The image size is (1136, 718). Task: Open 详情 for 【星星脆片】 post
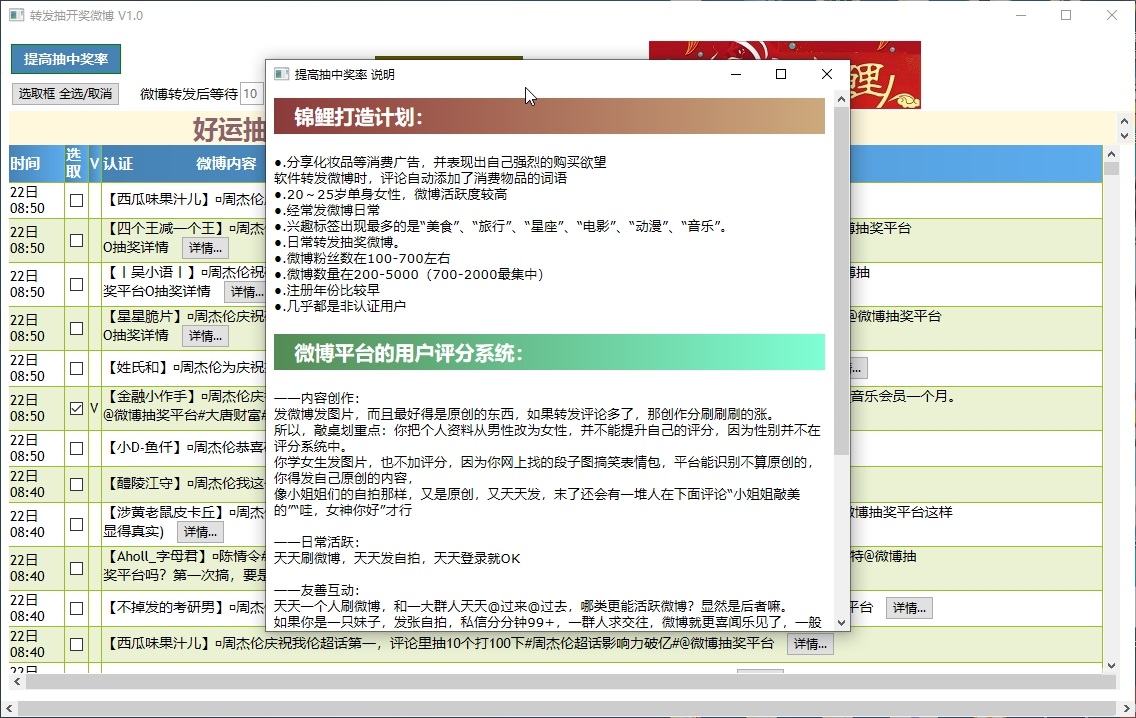(x=205, y=336)
